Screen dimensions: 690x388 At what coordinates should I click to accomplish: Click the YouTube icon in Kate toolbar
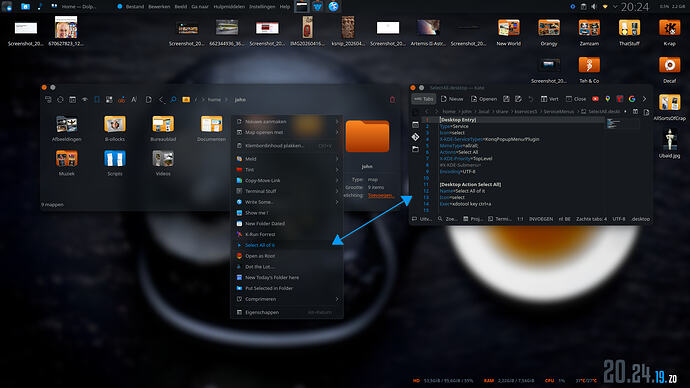(x=595, y=99)
